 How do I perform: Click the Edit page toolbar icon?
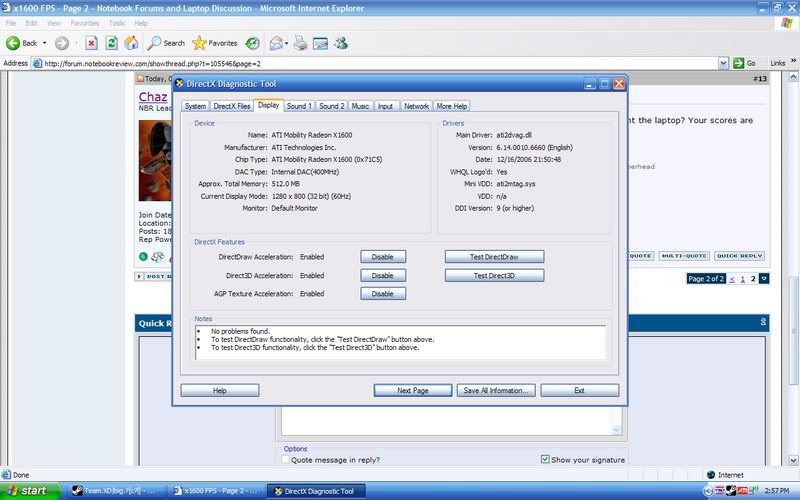point(320,43)
